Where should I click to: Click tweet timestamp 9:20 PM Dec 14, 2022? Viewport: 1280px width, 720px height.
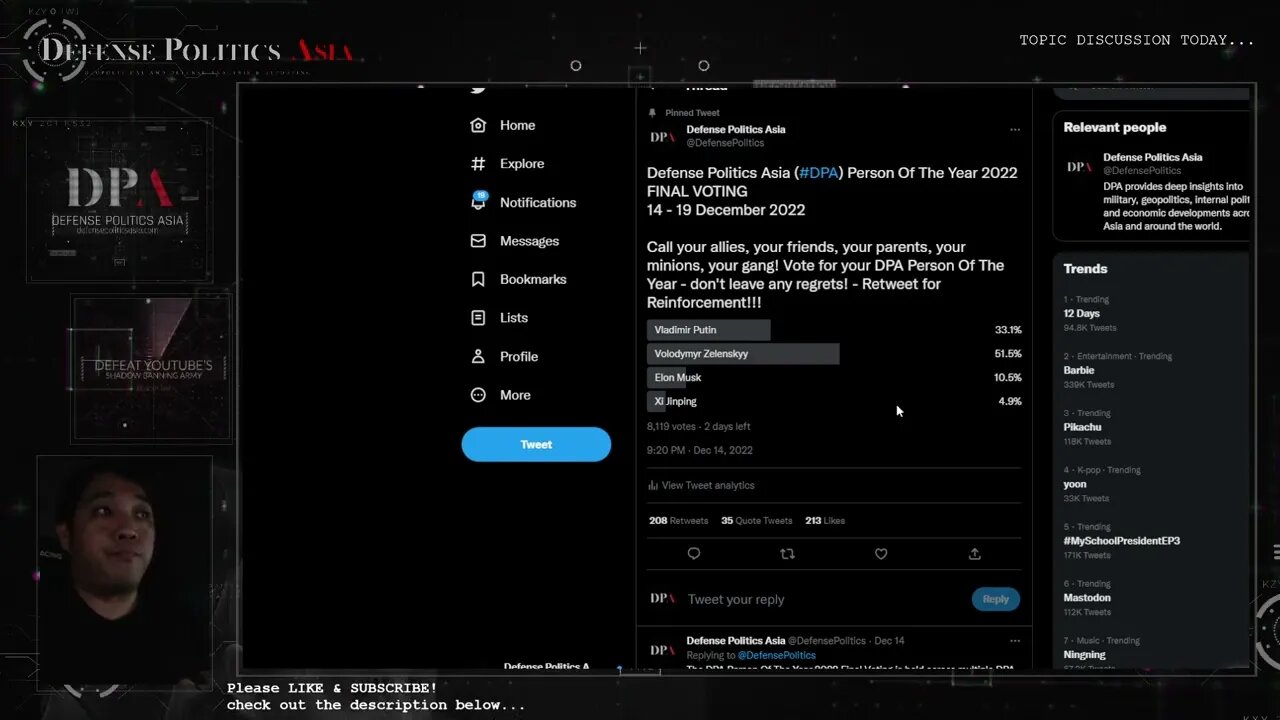coord(700,450)
